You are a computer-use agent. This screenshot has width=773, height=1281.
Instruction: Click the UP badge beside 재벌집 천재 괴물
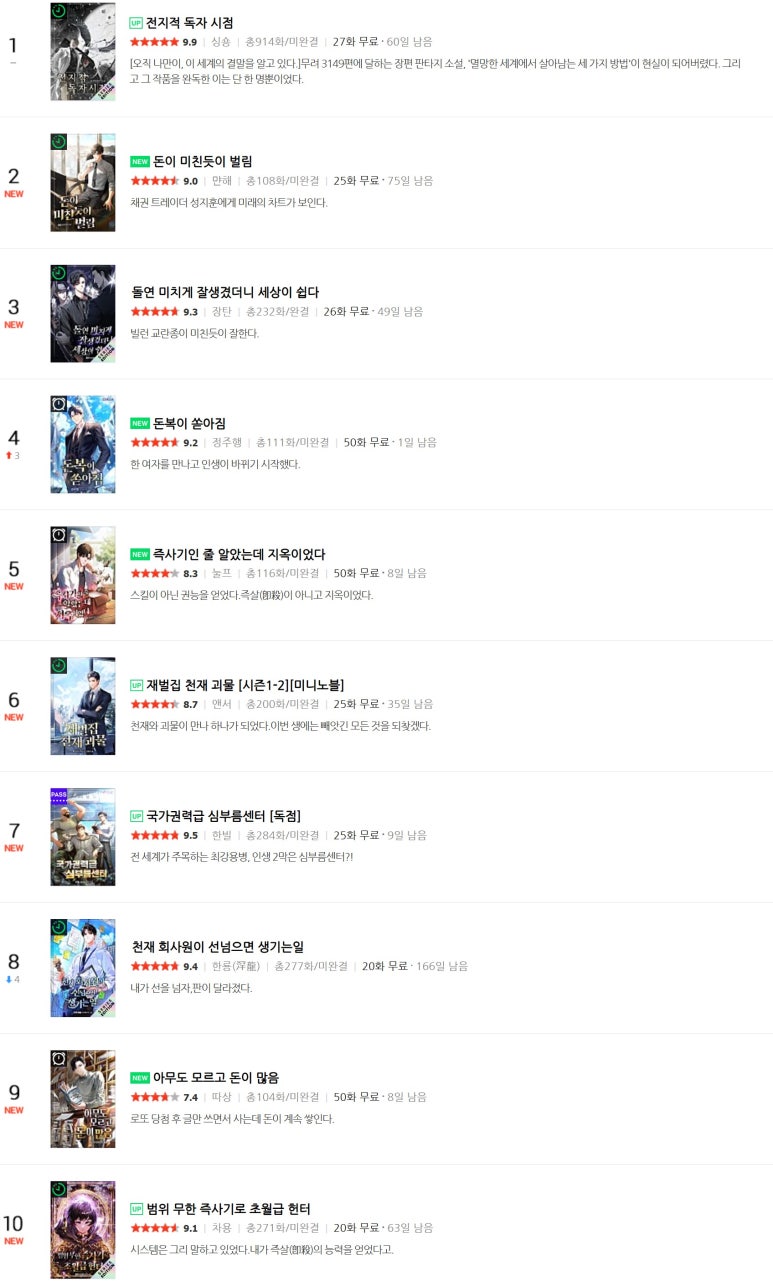pyautogui.click(x=136, y=686)
